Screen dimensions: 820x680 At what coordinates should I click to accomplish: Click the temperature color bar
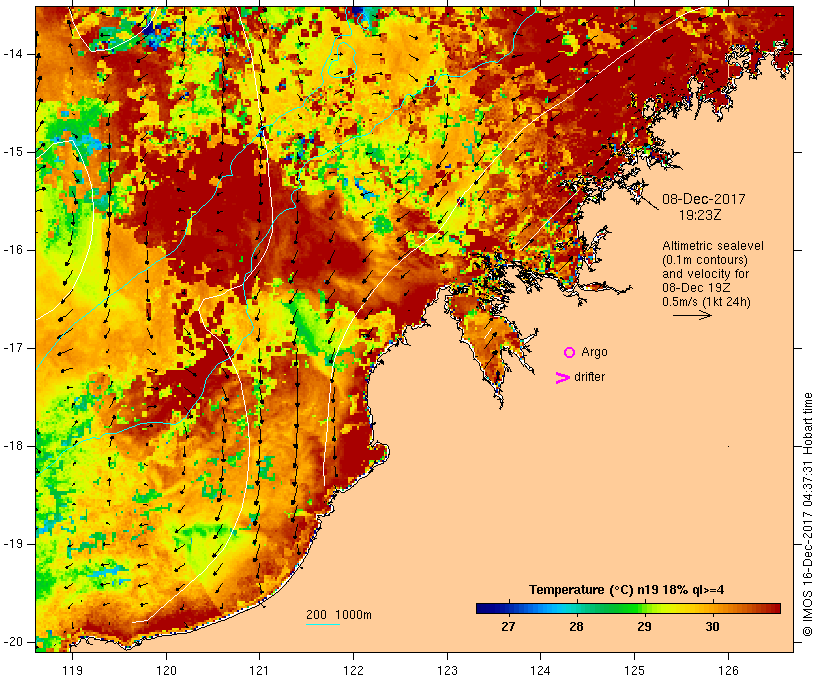(628, 608)
